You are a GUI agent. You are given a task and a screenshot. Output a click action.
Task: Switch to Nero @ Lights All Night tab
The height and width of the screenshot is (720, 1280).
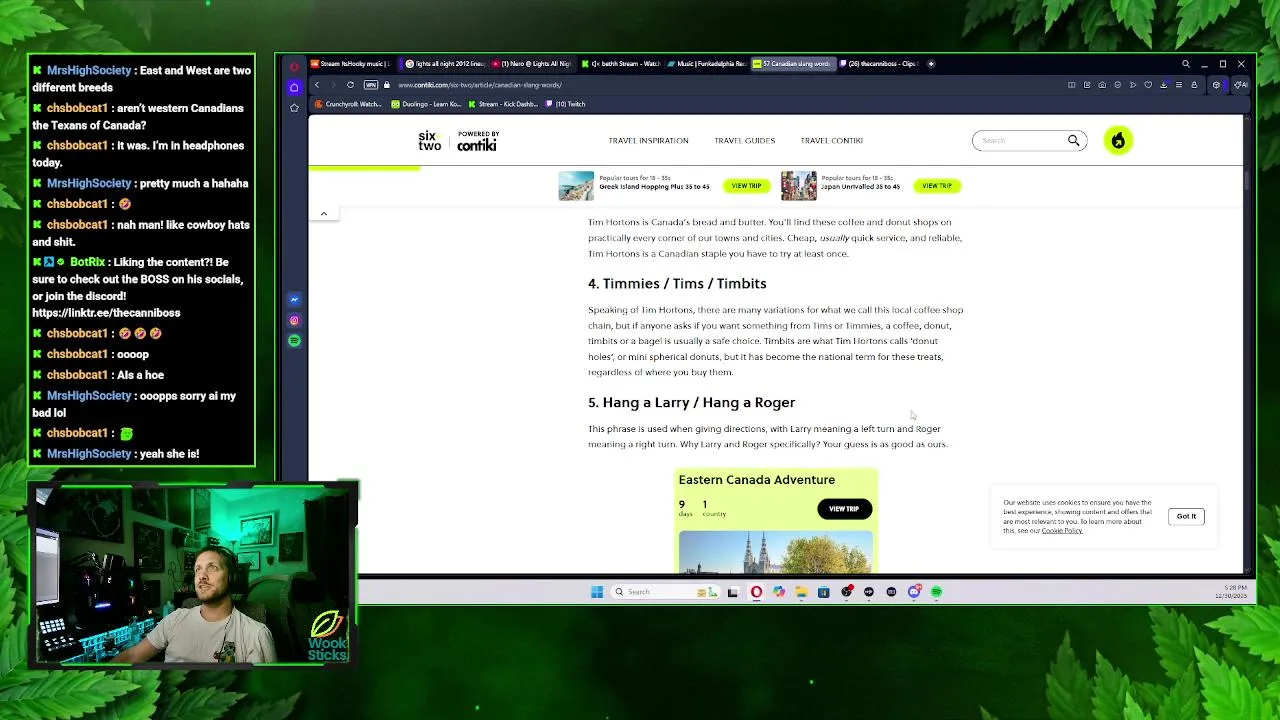coord(531,64)
